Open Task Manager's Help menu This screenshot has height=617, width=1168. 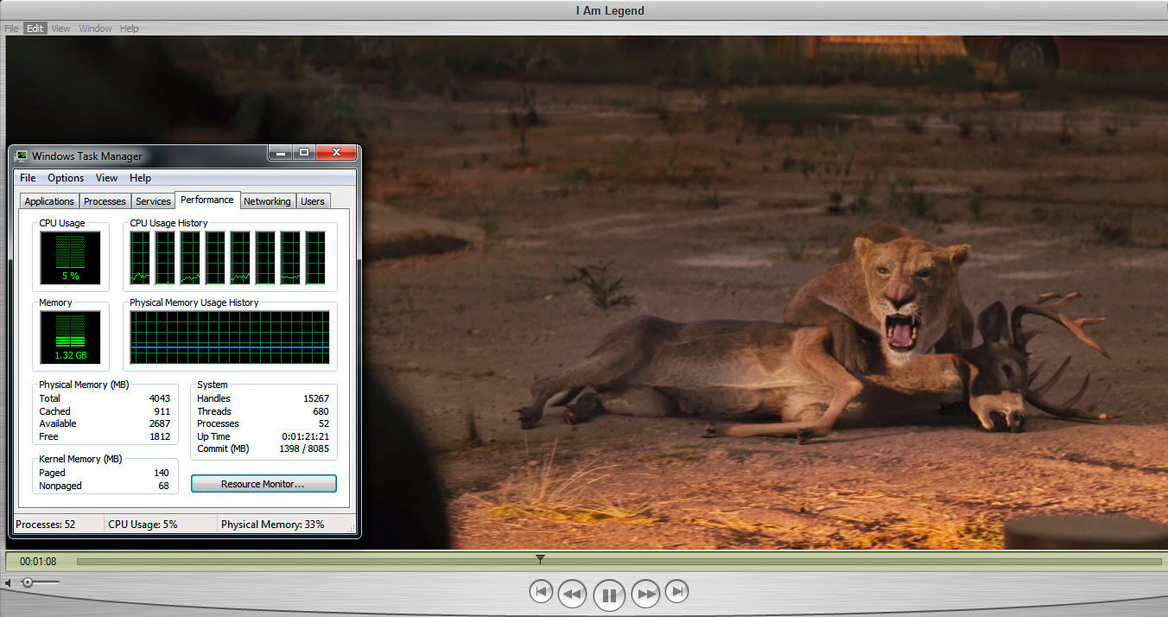coord(140,178)
